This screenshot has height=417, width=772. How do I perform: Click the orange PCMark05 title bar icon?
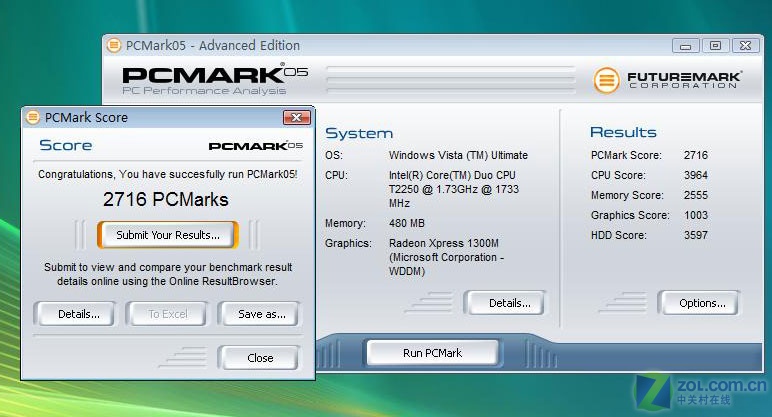tap(114, 45)
